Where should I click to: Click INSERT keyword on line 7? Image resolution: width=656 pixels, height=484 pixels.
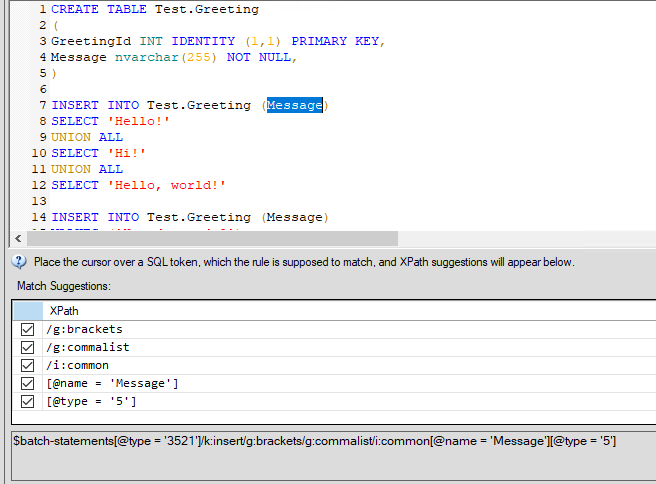click(x=75, y=105)
